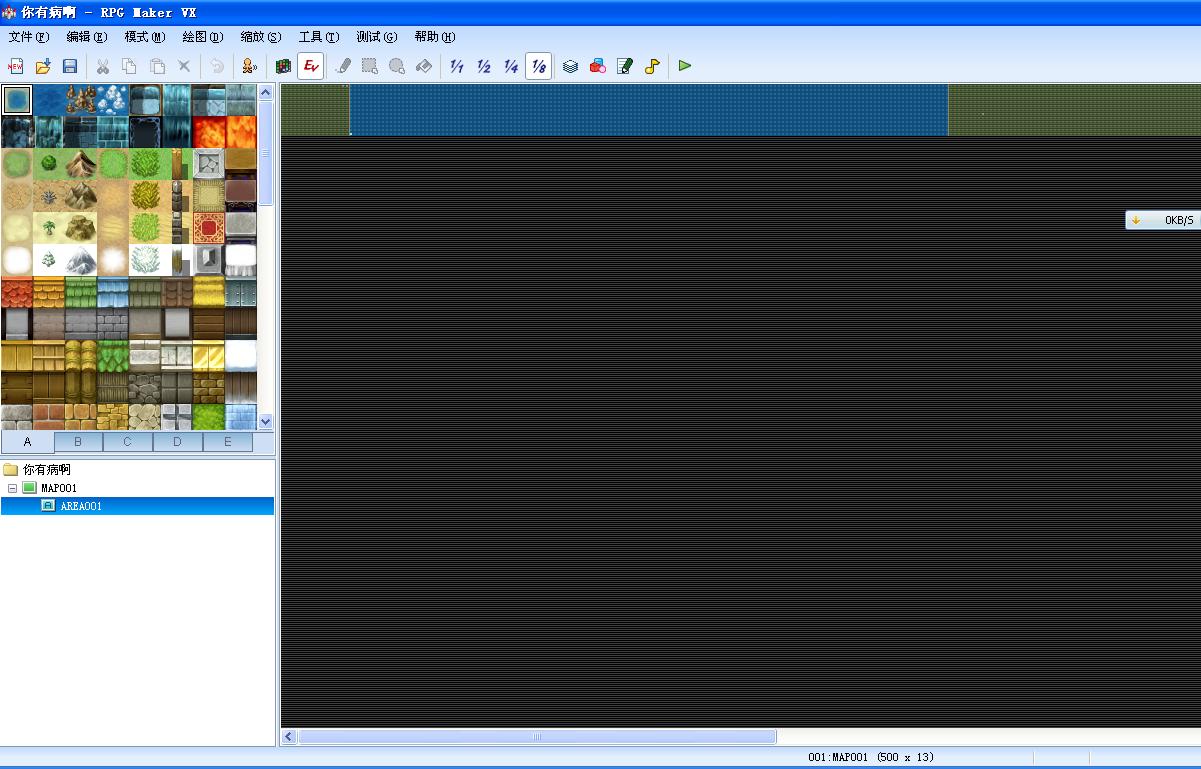The height and width of the screenshot is (769, 1201).
Task: Collapse the MAP001 tree node
Action: coord(12,488)
